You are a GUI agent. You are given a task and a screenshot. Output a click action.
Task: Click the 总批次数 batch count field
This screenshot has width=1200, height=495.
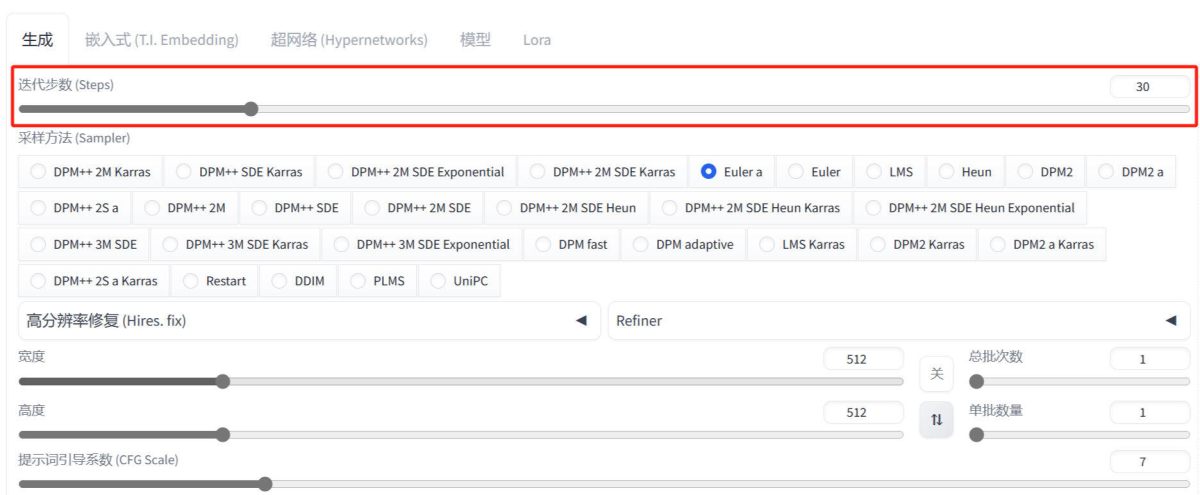point(1149,360)
